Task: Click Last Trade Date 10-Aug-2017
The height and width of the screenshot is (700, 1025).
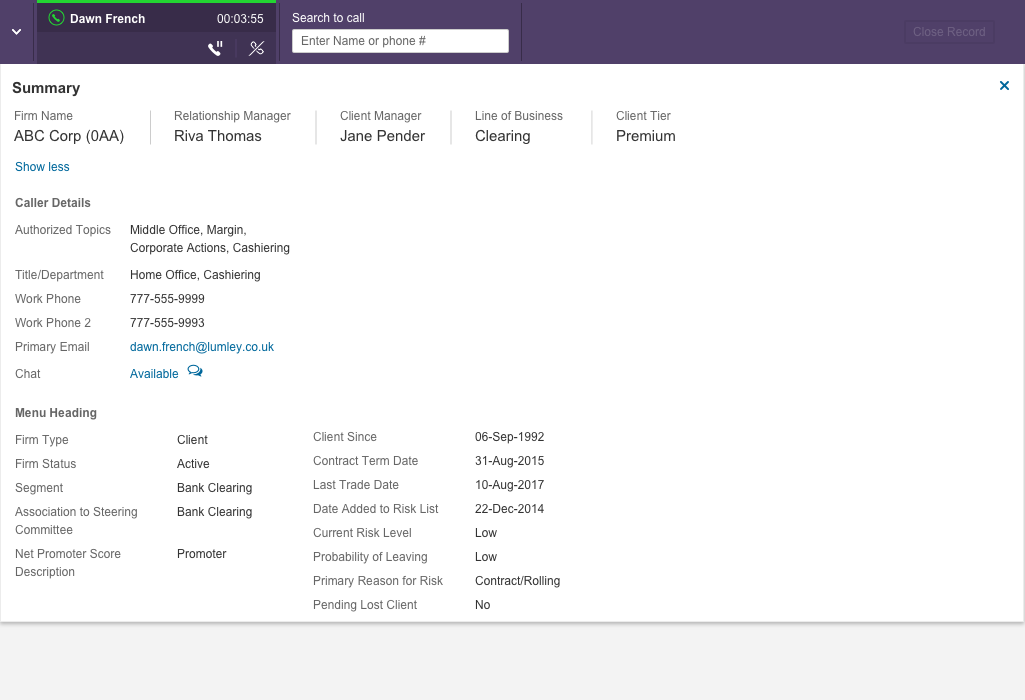Action: pyautogui.click(x=509, y=485)
